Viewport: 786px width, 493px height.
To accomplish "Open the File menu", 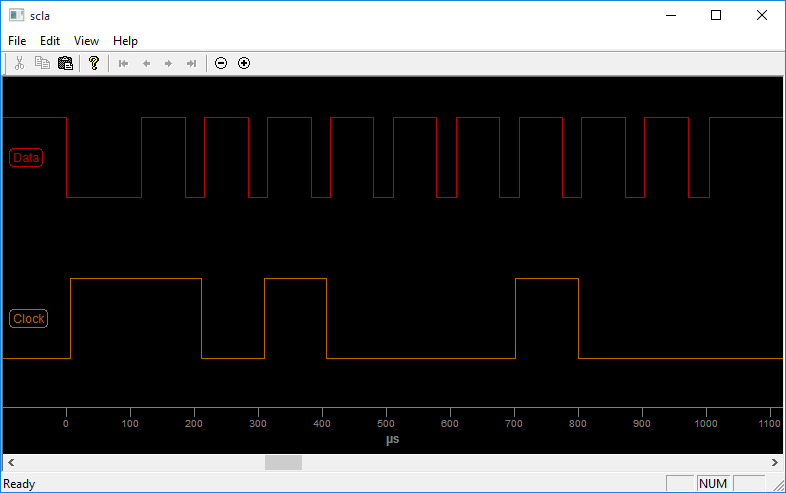I will click(17, 41).
